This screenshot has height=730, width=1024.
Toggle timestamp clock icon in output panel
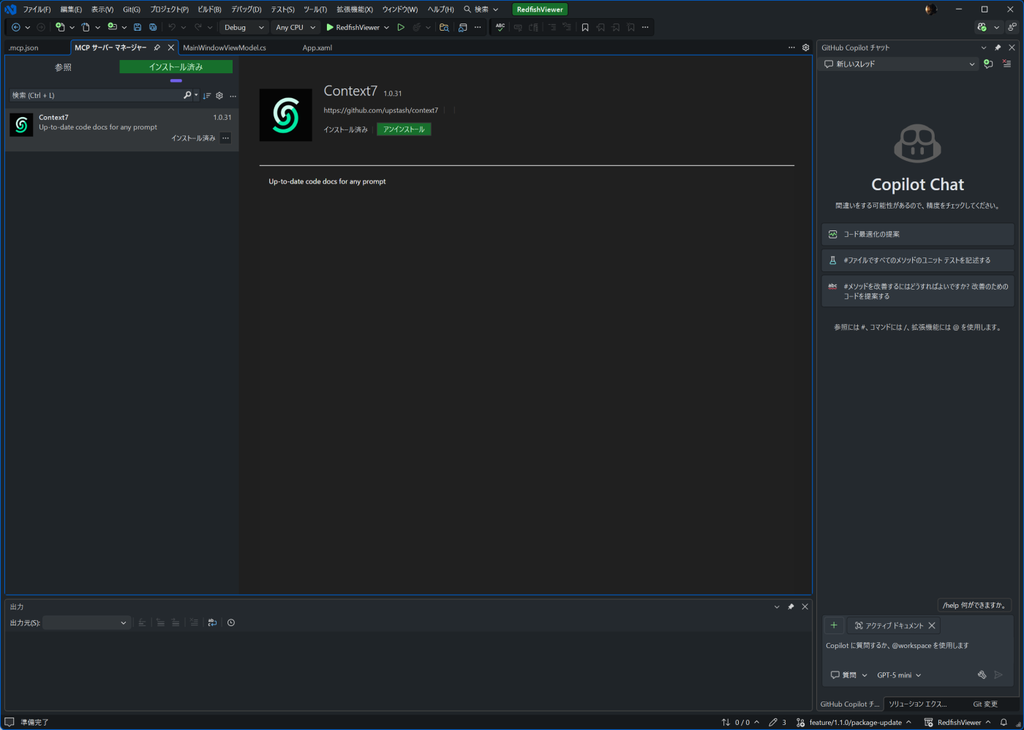click(231, 623)
